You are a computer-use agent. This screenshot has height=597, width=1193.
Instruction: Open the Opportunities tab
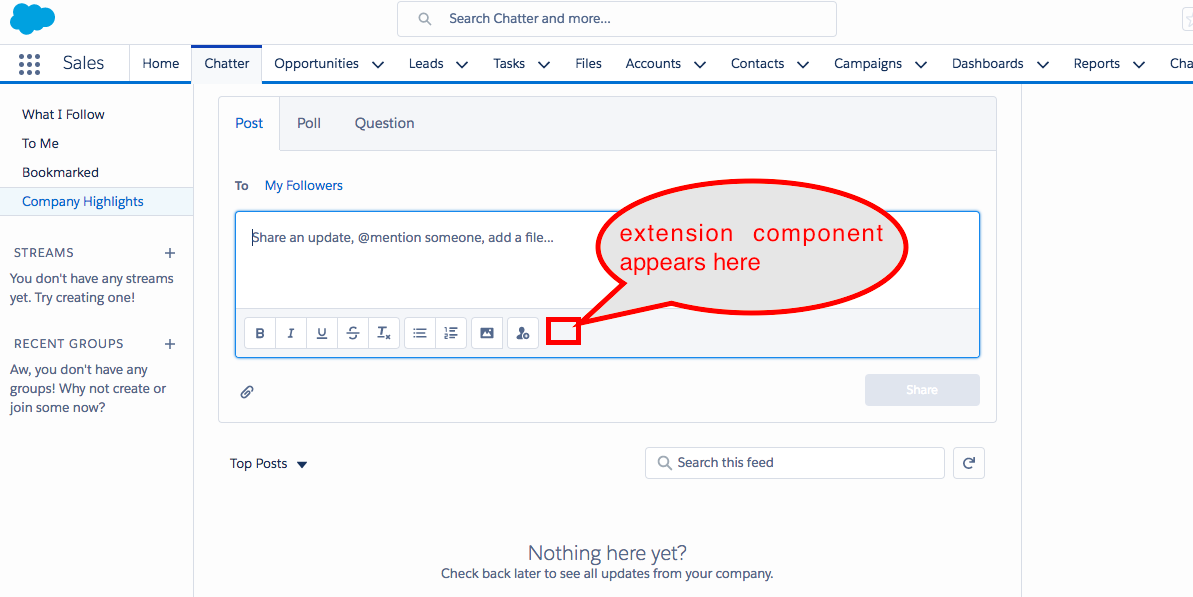click(x=317, y=64)
